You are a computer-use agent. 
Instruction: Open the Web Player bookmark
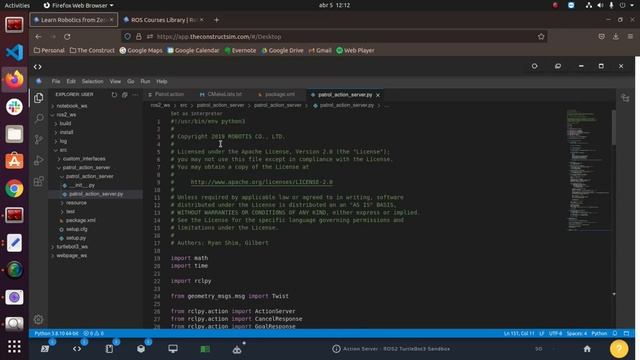(x=355, y=51)
